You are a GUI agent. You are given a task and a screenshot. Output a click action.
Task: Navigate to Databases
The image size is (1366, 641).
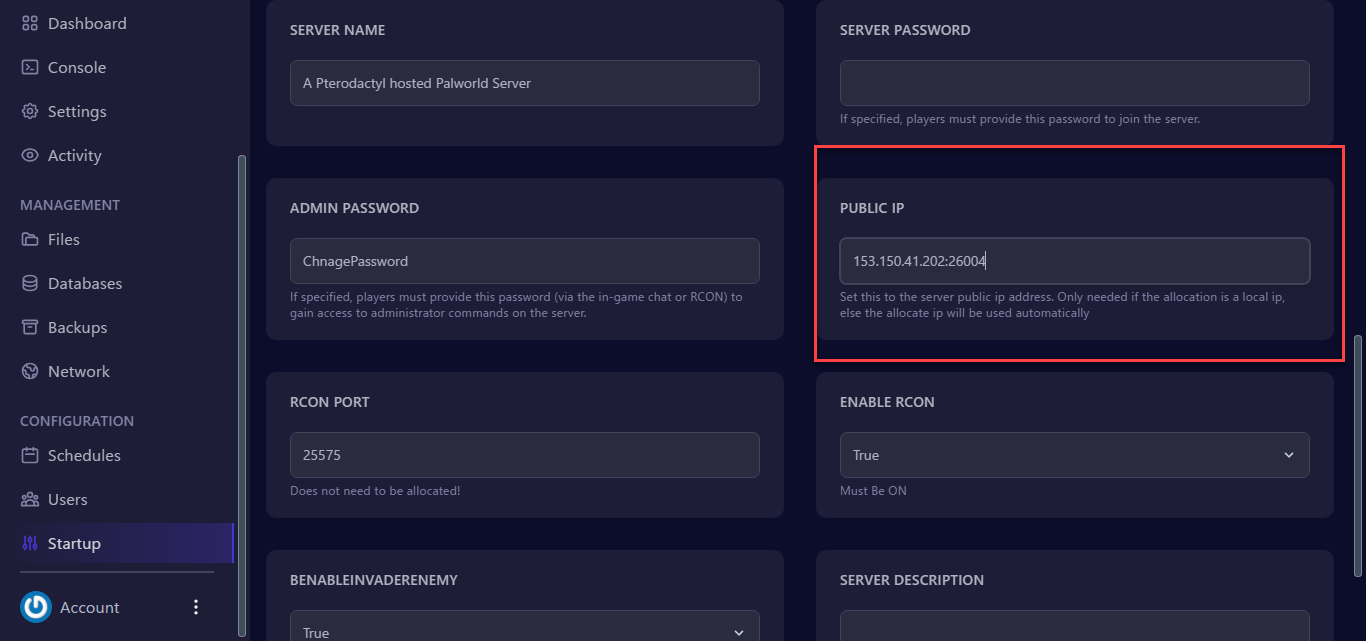click(x=85, y=283)
